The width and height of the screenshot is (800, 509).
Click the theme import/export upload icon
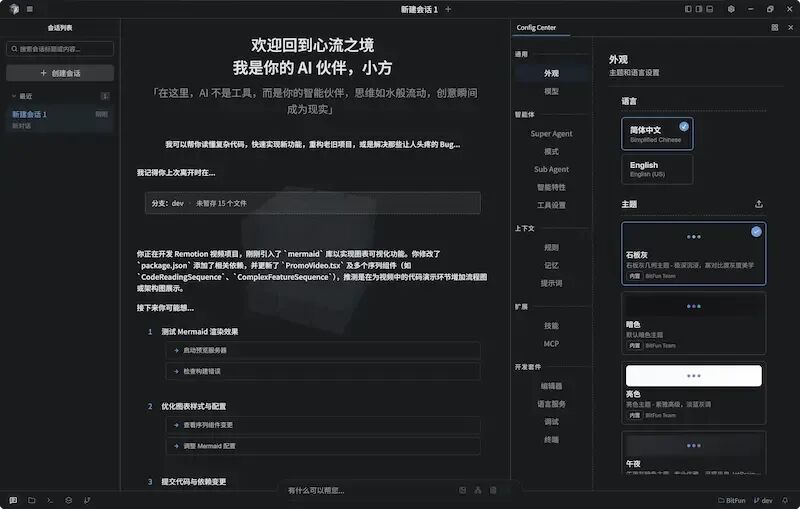(759, 204)
